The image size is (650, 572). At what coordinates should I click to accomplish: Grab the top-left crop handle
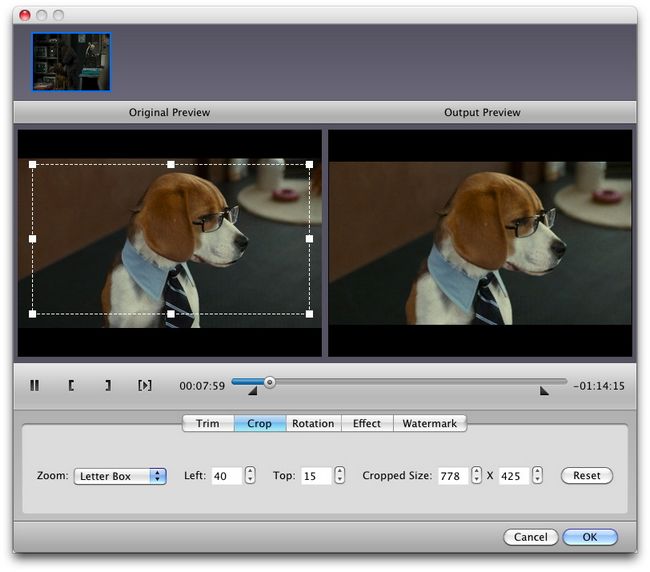click(33, 165)
